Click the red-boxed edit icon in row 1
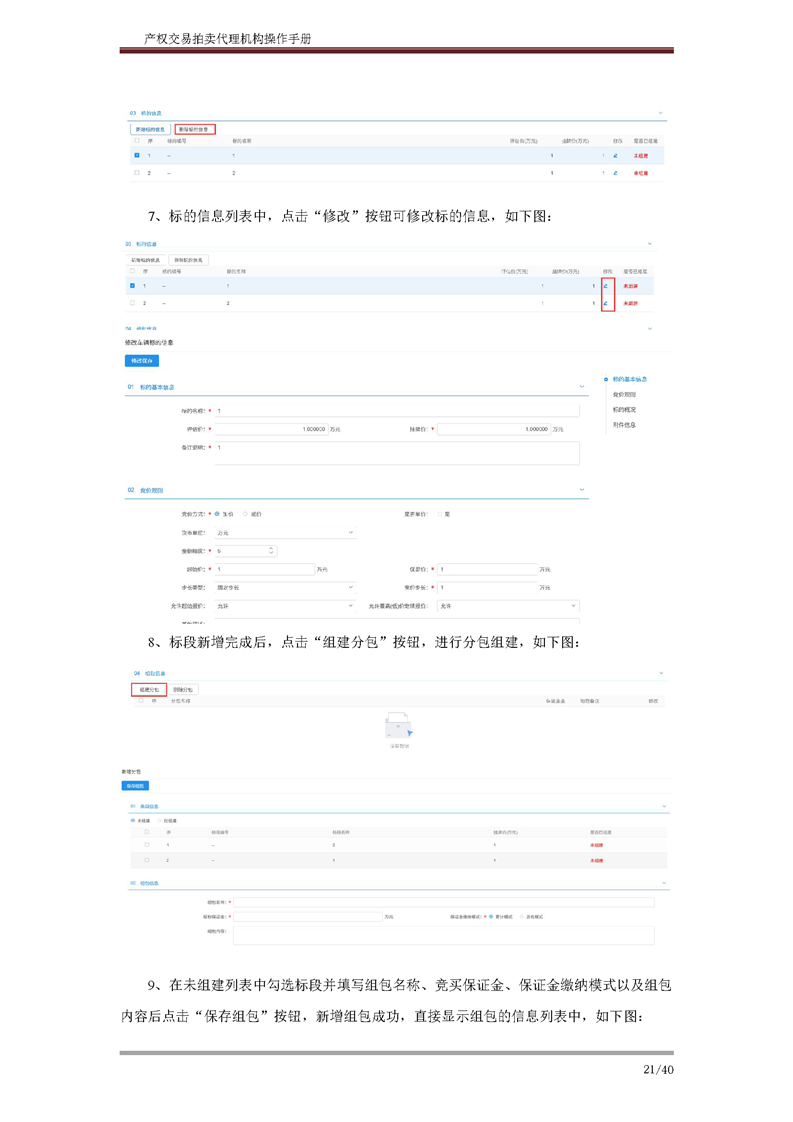The height and width of the screenshot is (1122, 793). coord(606,287)
